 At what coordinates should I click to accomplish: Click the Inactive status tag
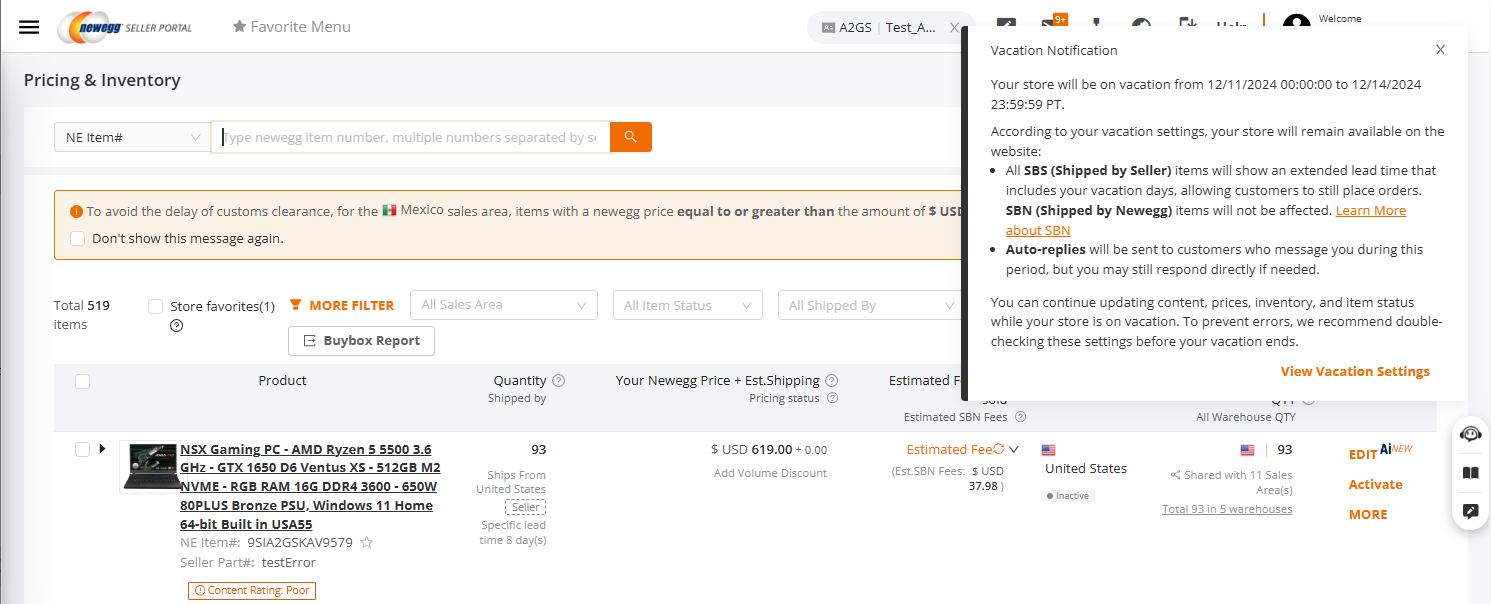[x=1066, y=495]
